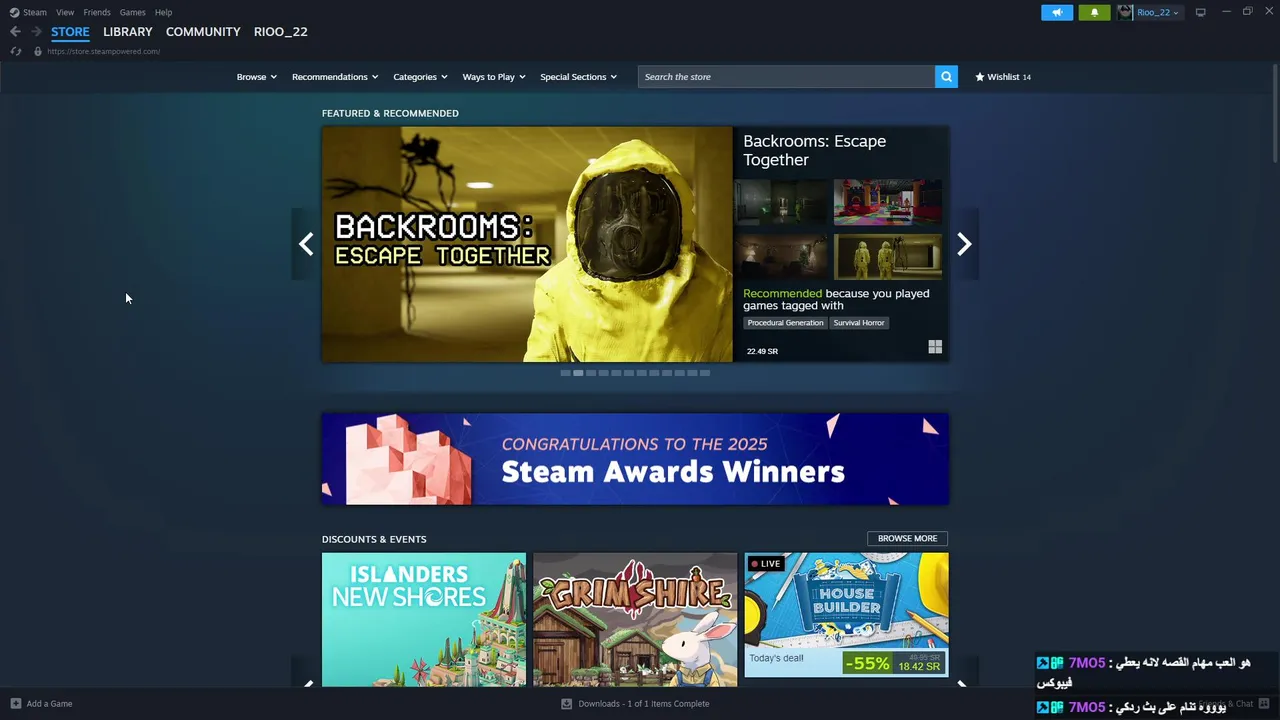Show next featured game with right arrow
Screen dimensions: 1280x720
(964, 244)
